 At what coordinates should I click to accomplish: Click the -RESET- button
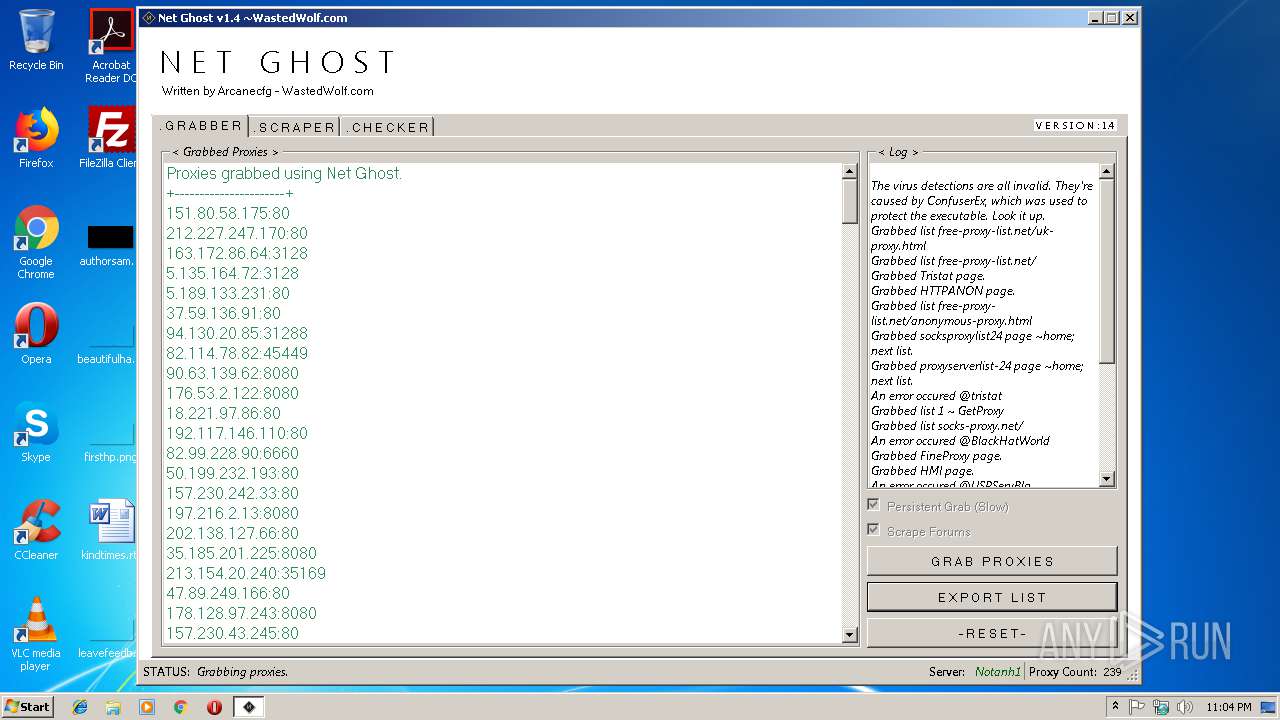992,633
